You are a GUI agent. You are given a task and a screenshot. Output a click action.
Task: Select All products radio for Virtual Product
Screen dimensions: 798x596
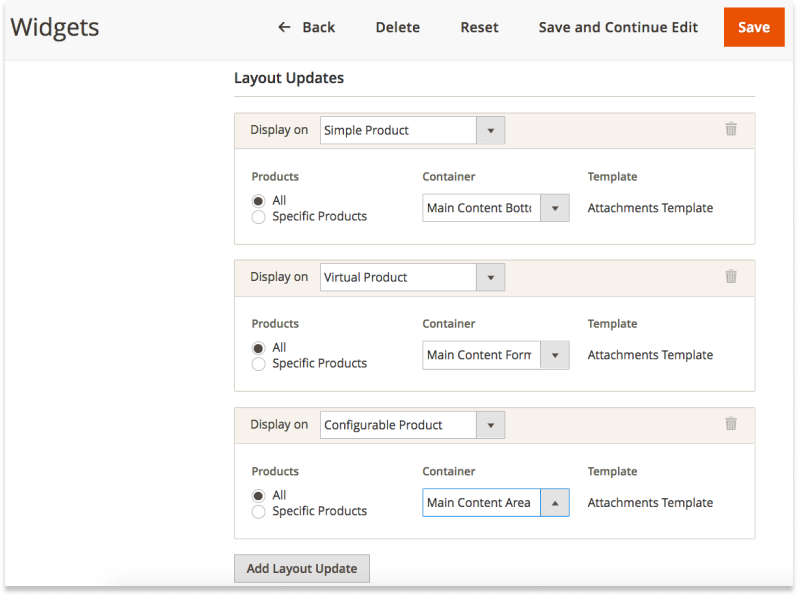(259, 348)
